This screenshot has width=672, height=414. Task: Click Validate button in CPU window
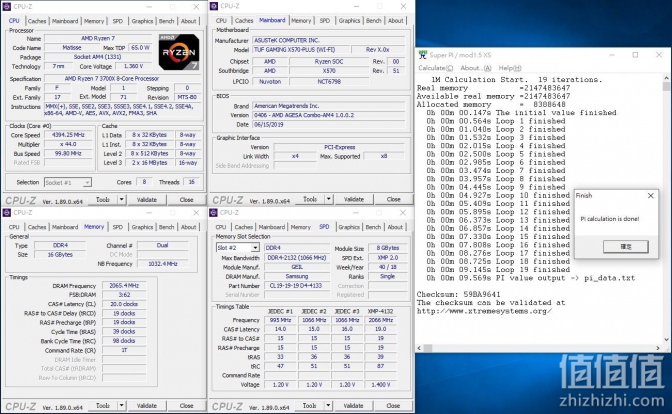tap(147, 200)
